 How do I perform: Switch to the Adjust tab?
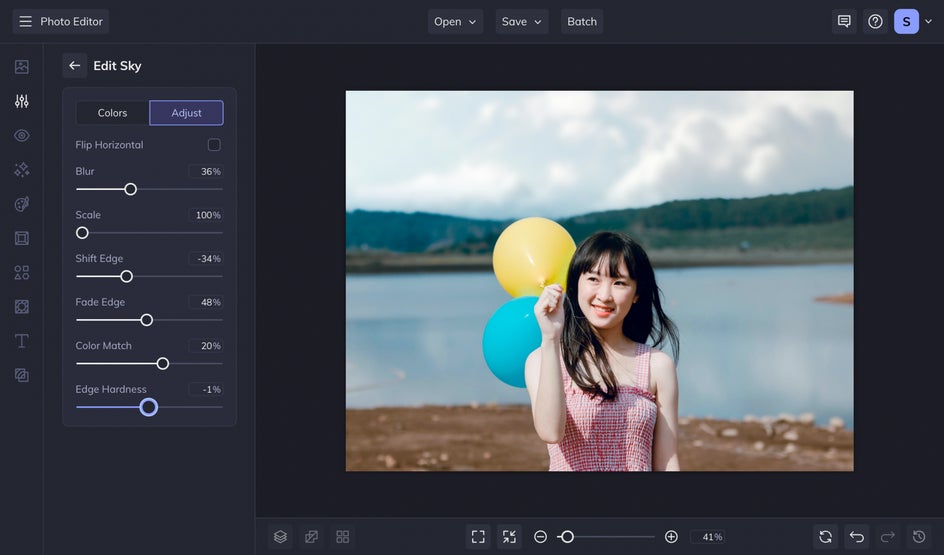[187, 113]
